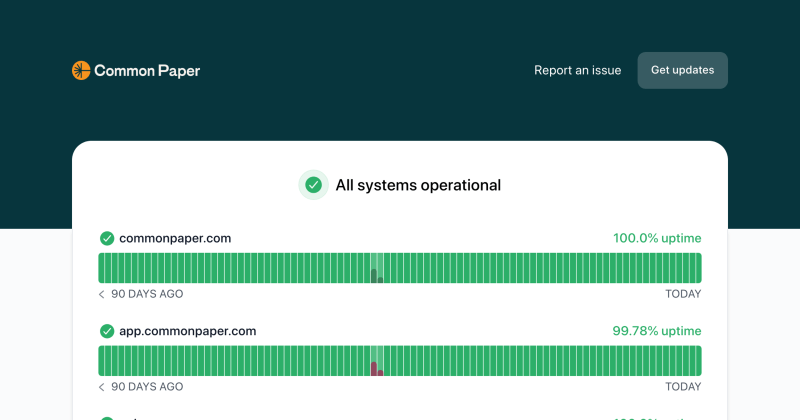Viewport: 800px width, 420px height.
Task: Click the TODAY label under app.commonpaper.com chart
Action: [x=683, y=387]
